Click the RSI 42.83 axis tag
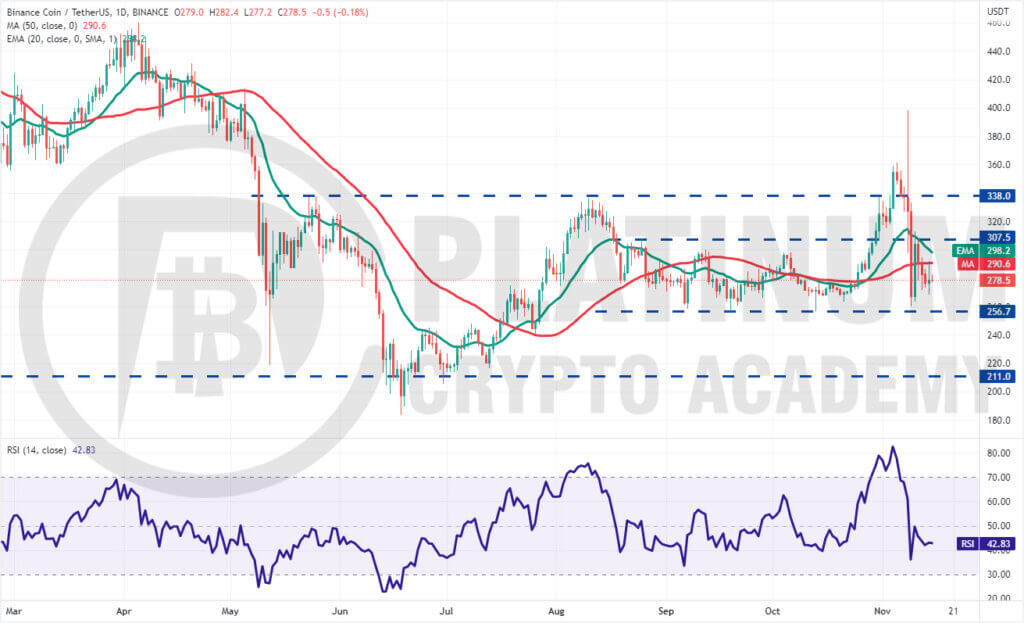Screen dimensions: 1024x623 click(985, 543)
